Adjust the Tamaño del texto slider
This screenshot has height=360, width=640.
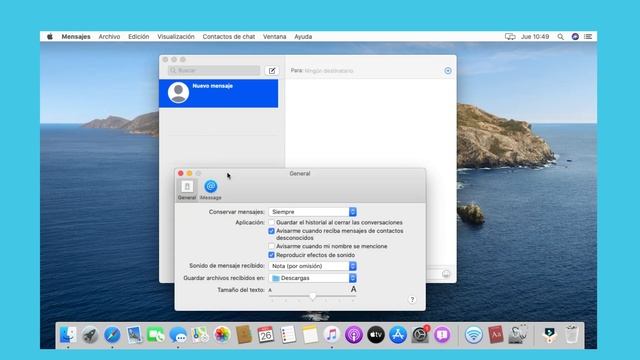point(313,296)
